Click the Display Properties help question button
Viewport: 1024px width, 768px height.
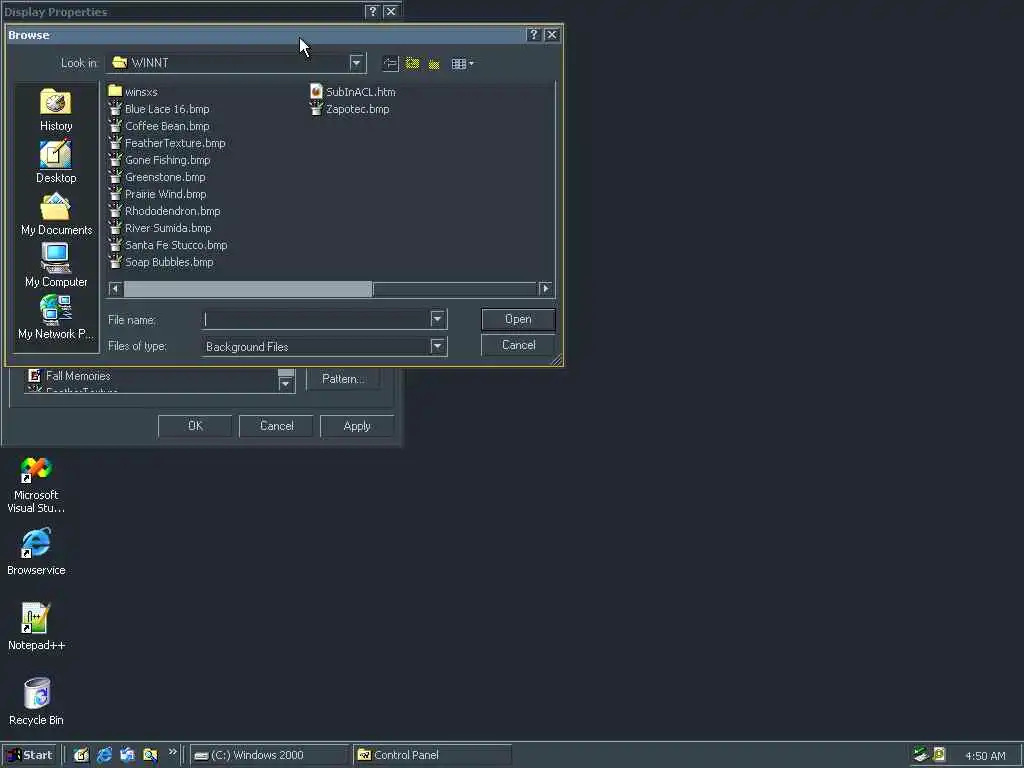[x=372, y=11]
